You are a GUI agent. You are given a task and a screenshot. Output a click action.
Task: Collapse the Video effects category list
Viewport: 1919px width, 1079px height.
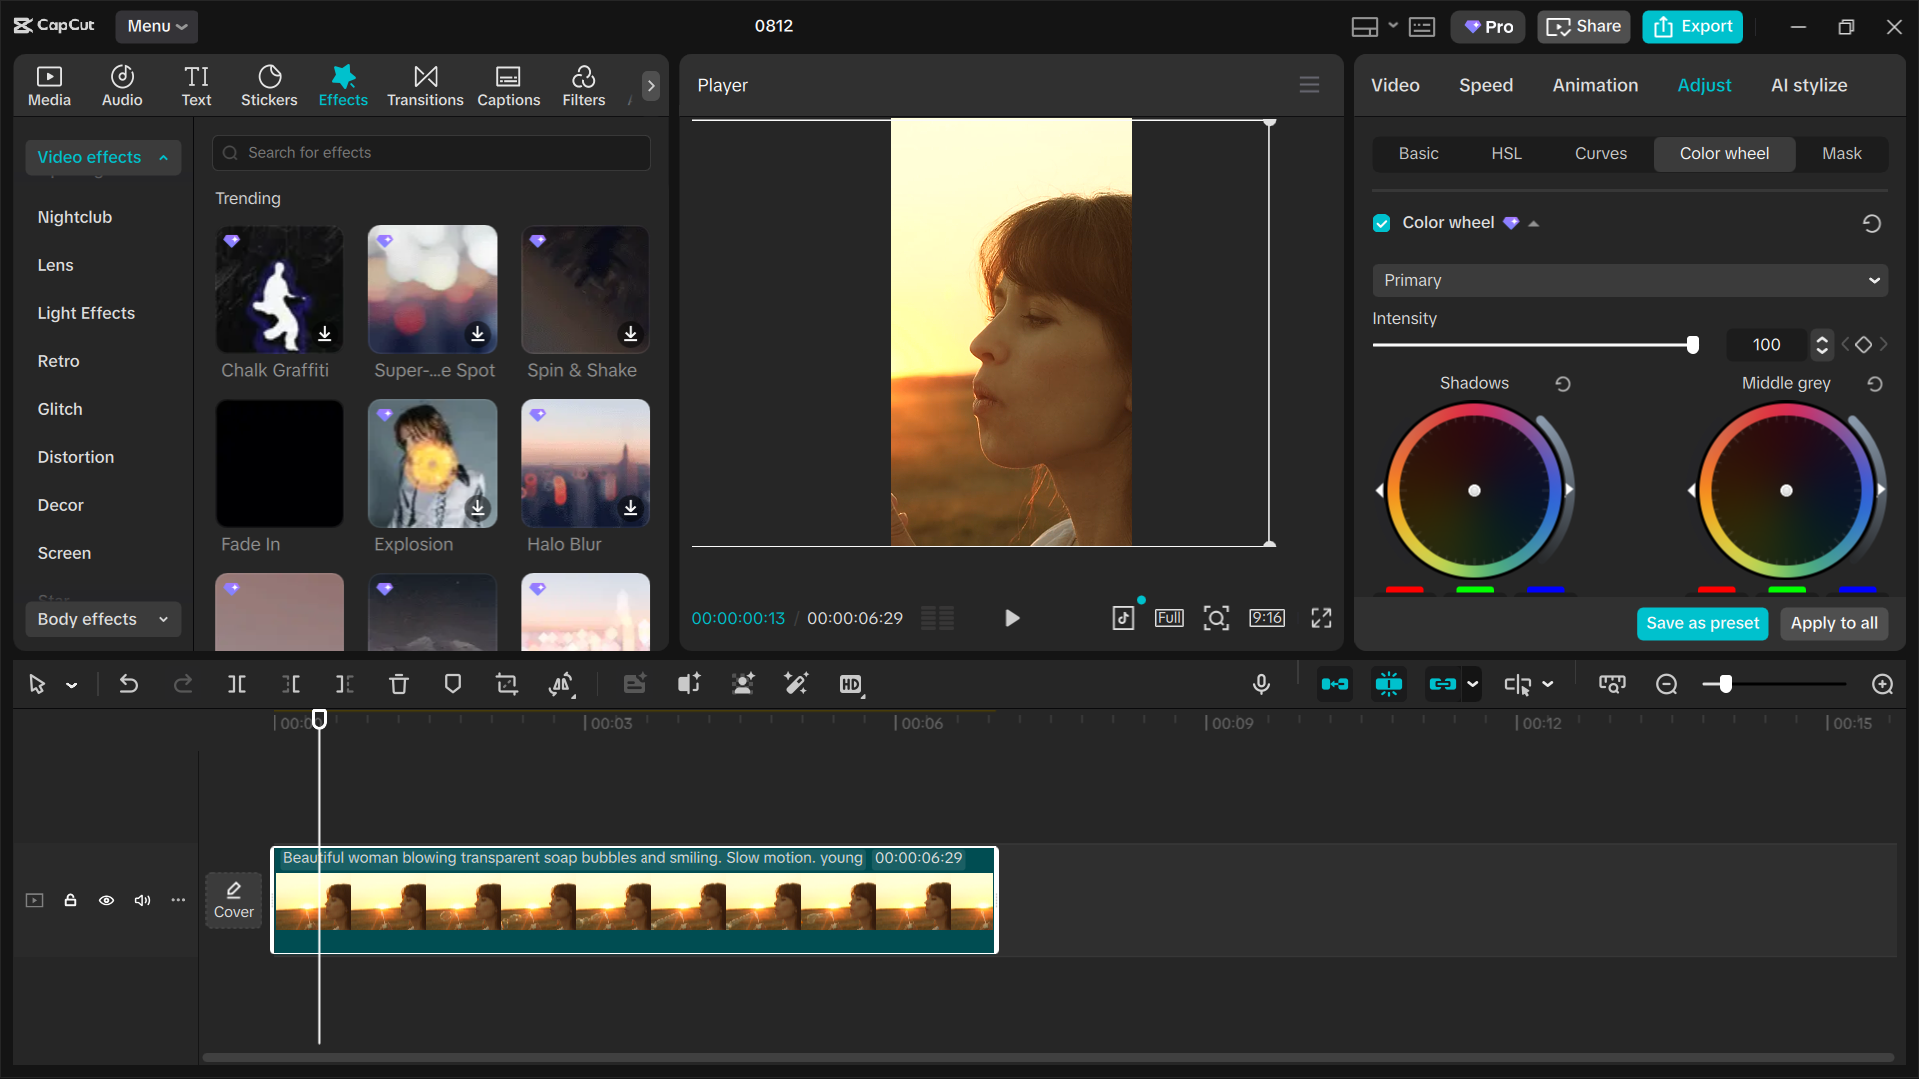point(162,157)
